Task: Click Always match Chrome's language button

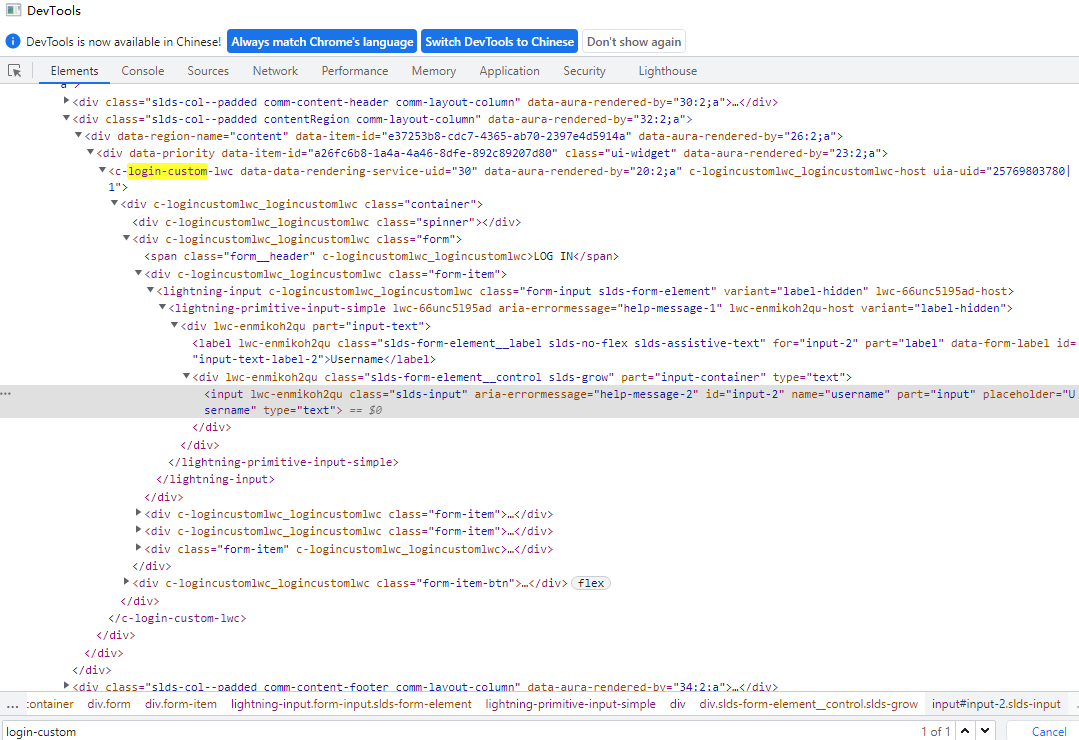Action: [322, 41]
